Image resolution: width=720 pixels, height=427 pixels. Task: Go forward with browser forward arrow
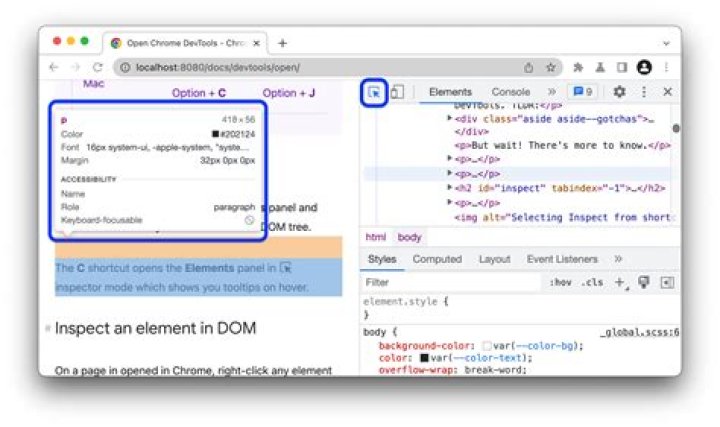tap(76, 67)
